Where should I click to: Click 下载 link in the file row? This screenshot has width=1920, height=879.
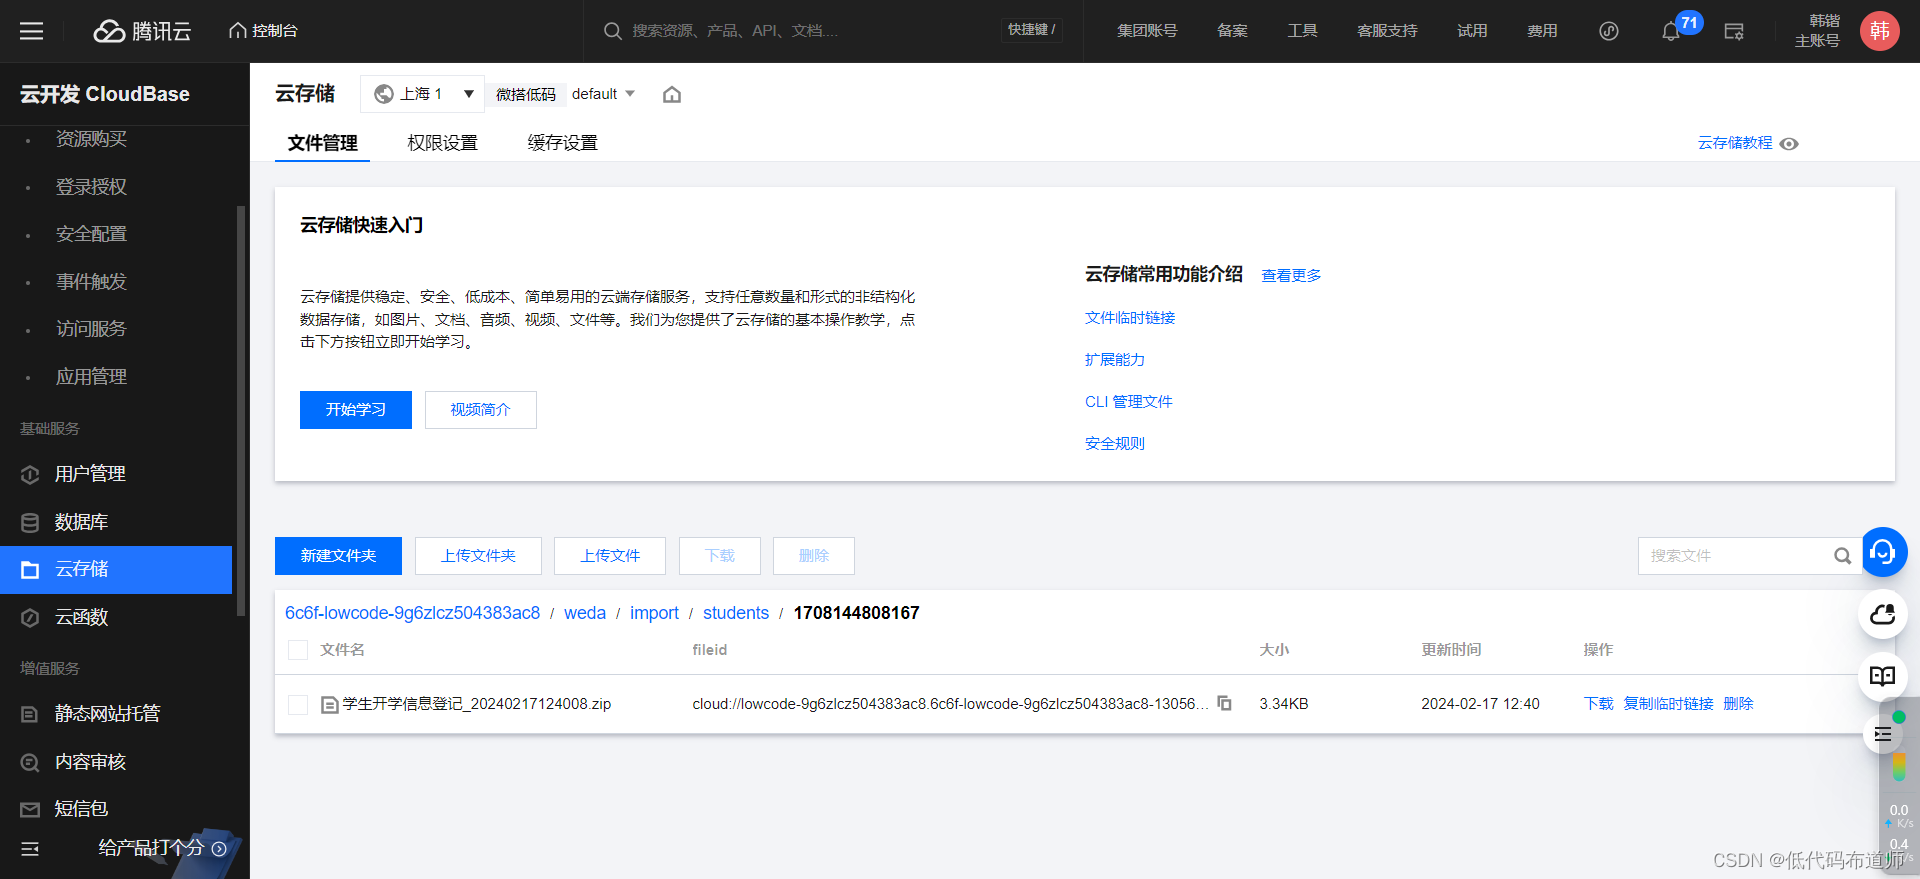[x=1598, y=704]
